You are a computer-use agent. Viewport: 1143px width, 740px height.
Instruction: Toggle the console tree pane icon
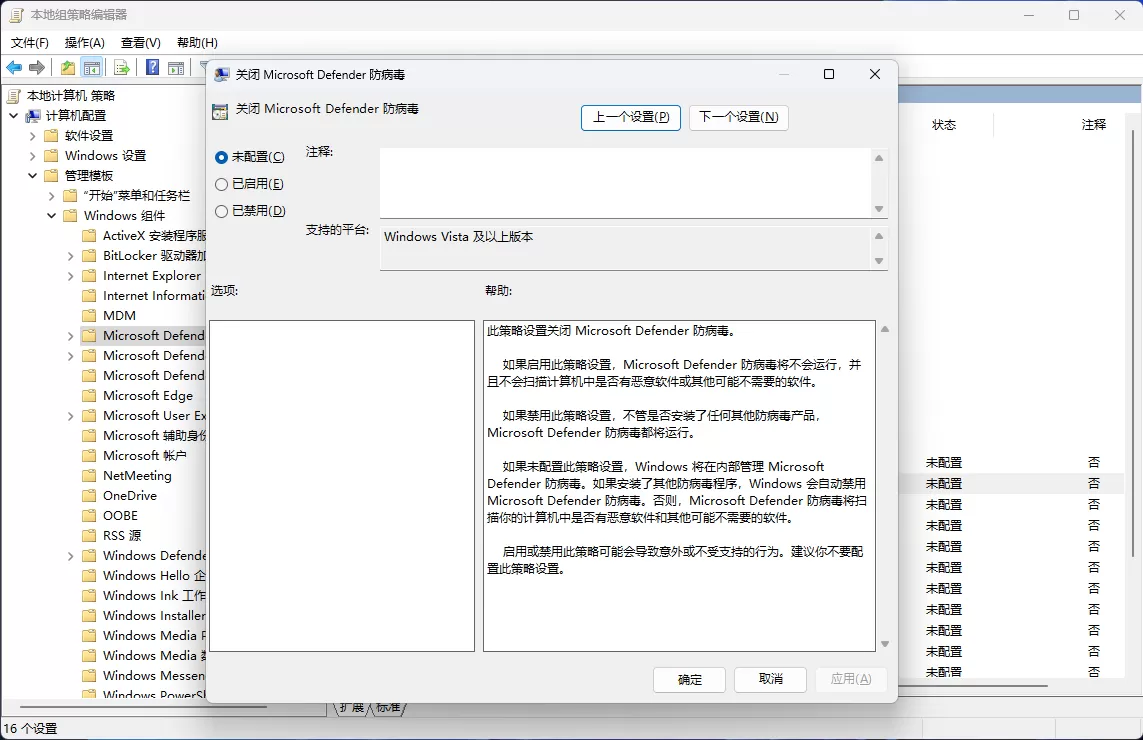(93, 67)
